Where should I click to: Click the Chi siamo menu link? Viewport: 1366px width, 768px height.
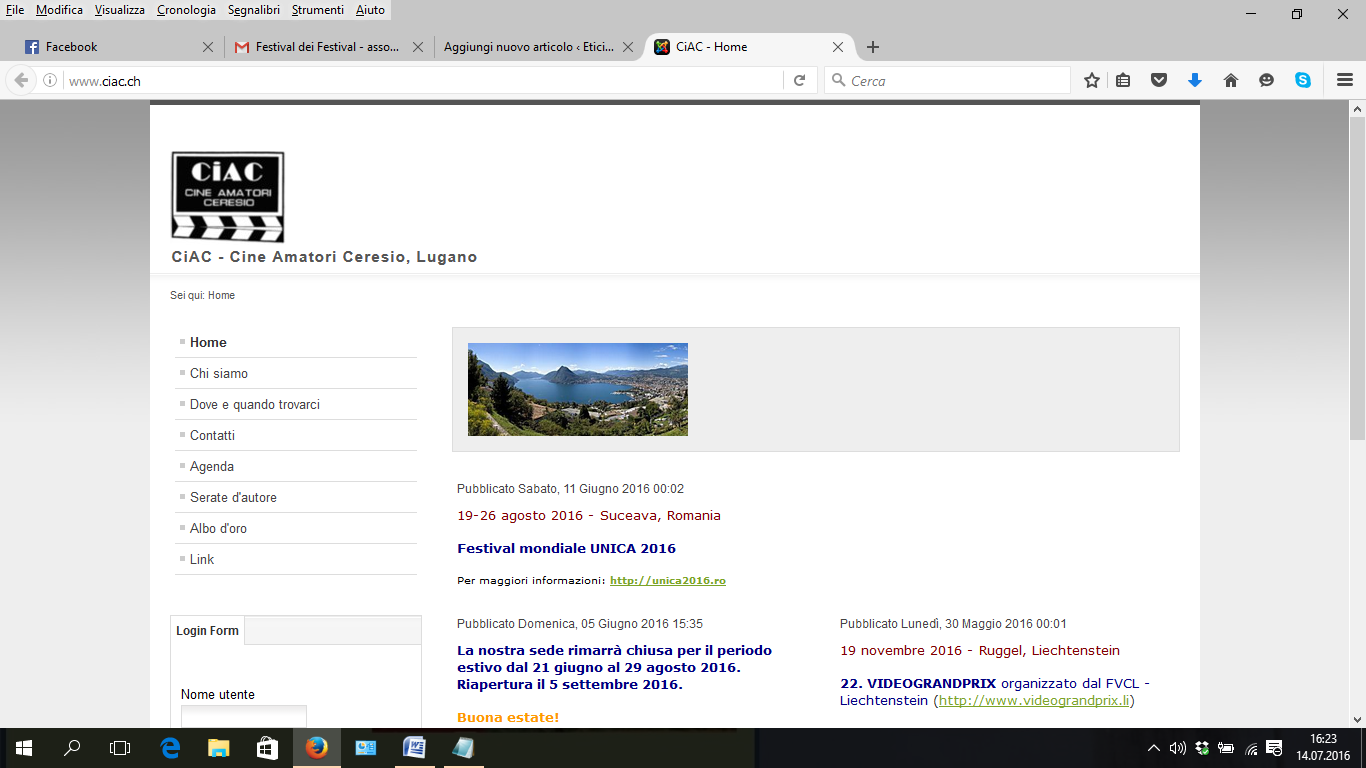219,373
